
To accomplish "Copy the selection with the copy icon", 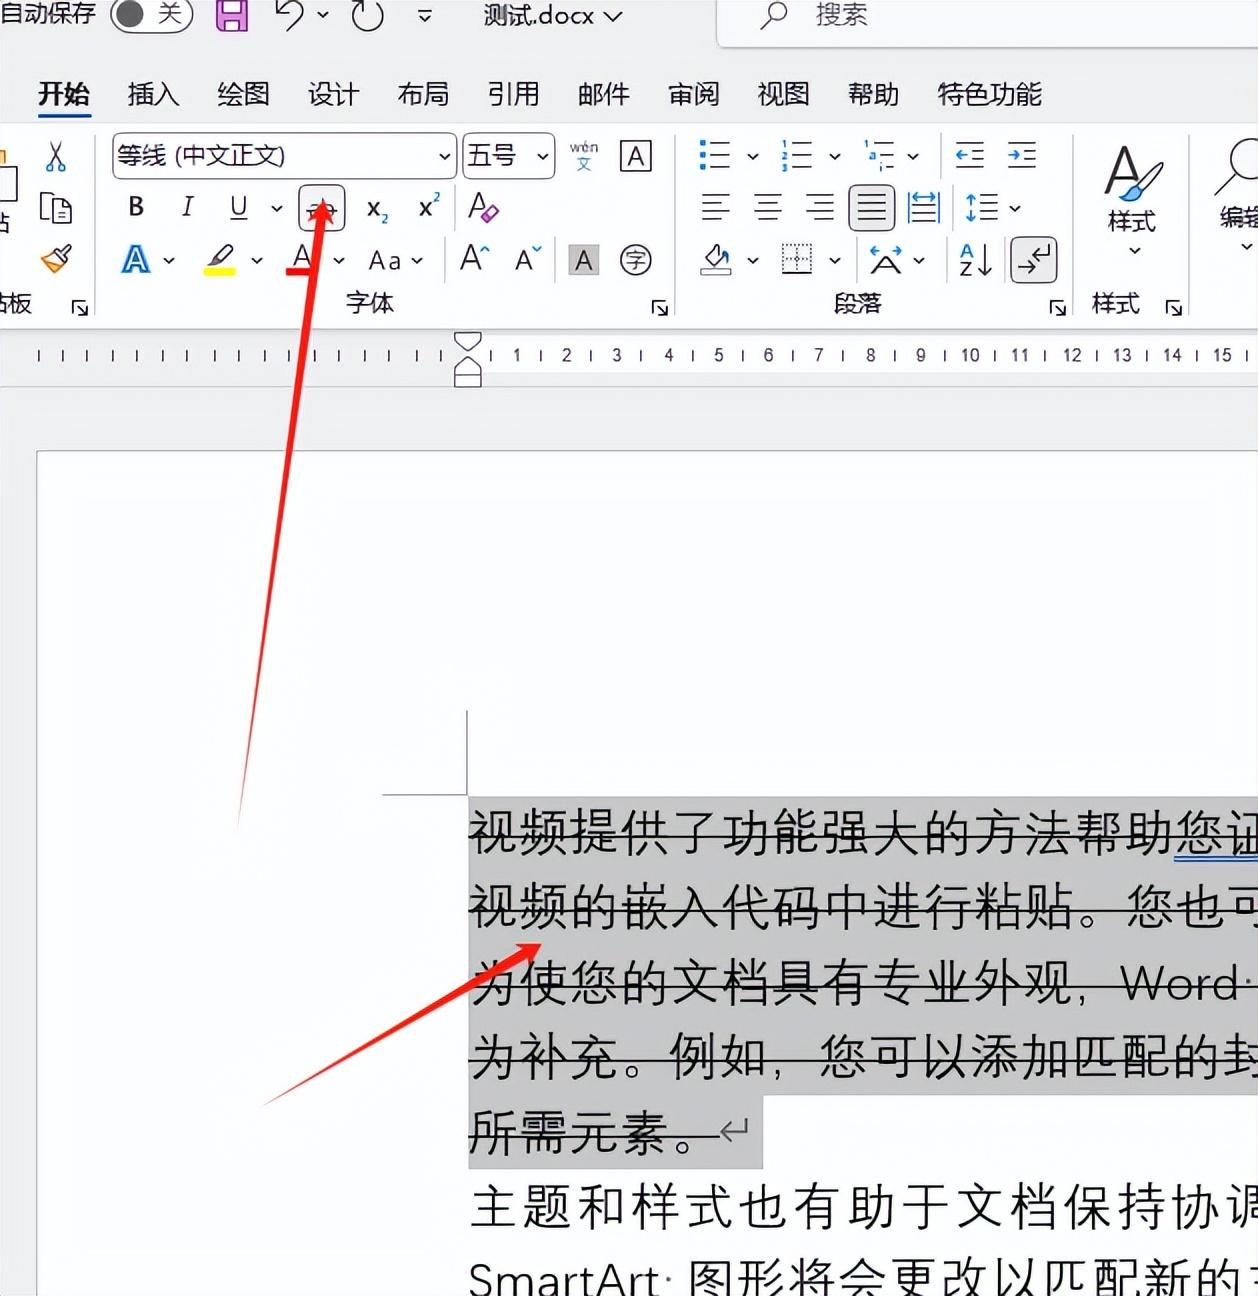I will tap(56, 208).
